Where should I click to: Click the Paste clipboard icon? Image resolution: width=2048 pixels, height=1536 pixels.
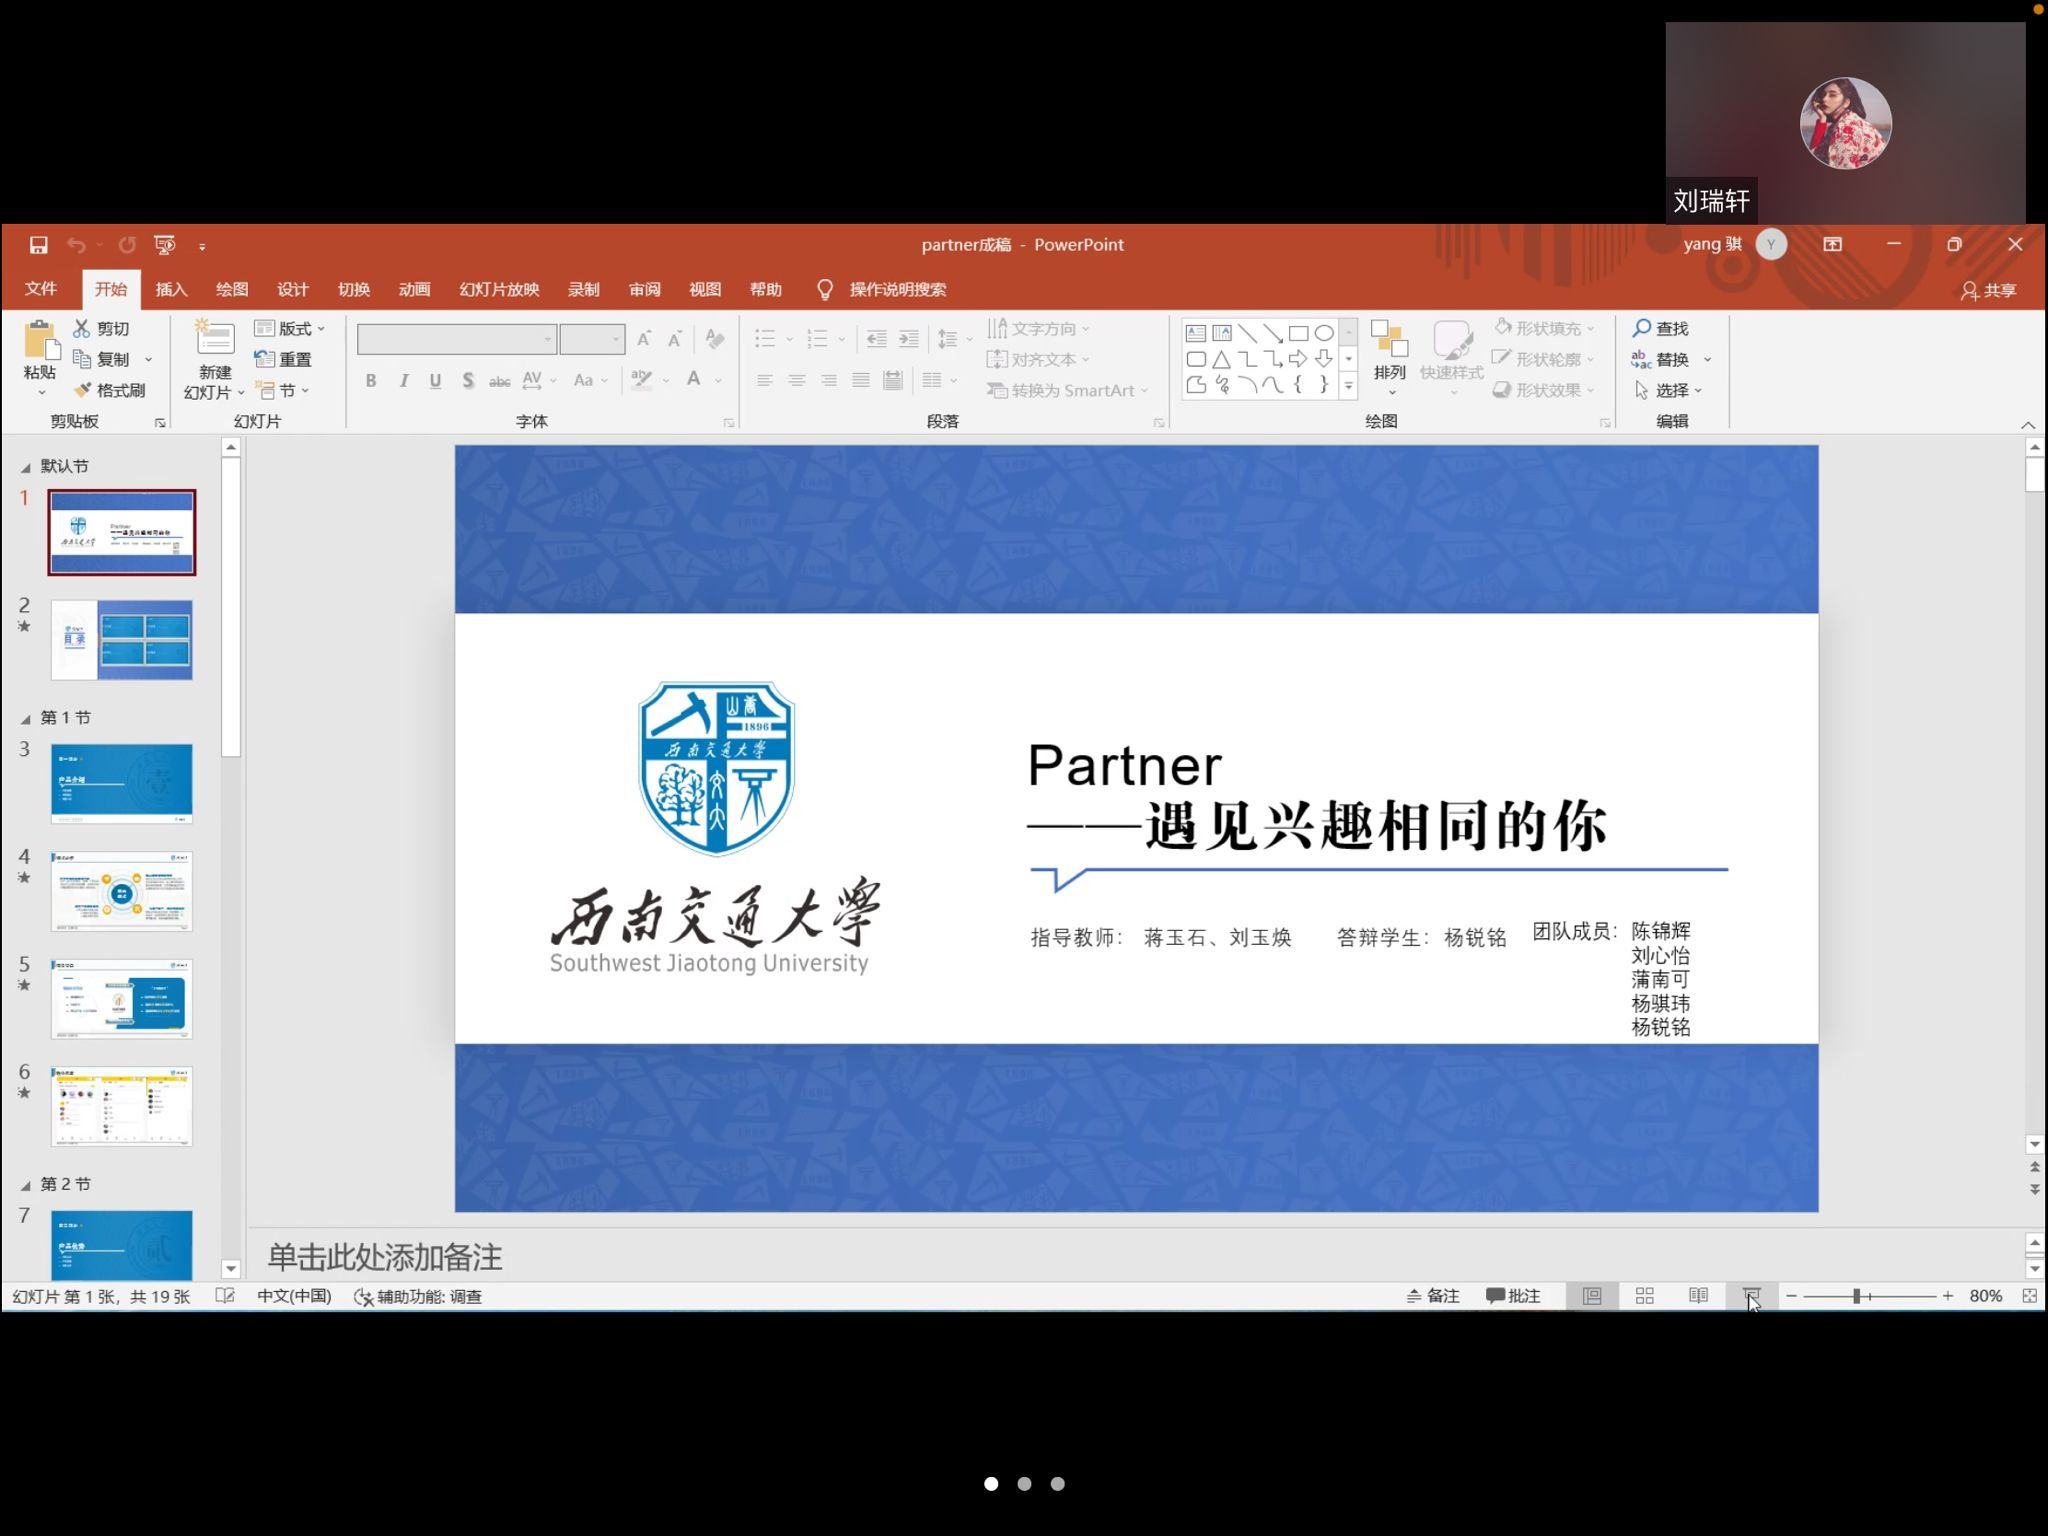pos(40,340)
